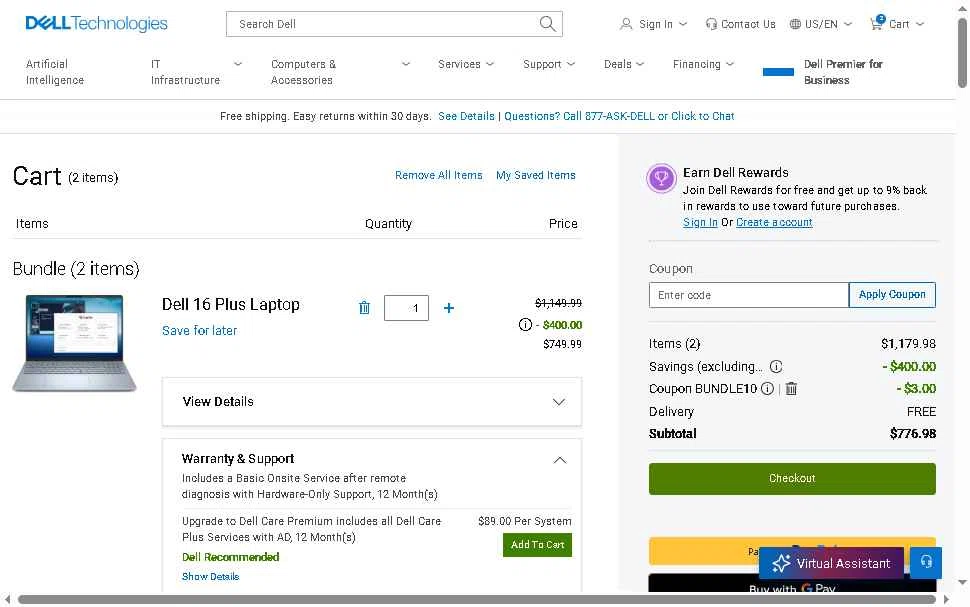
Task: Click the coupon Enter code field
Action: point(749,295)
